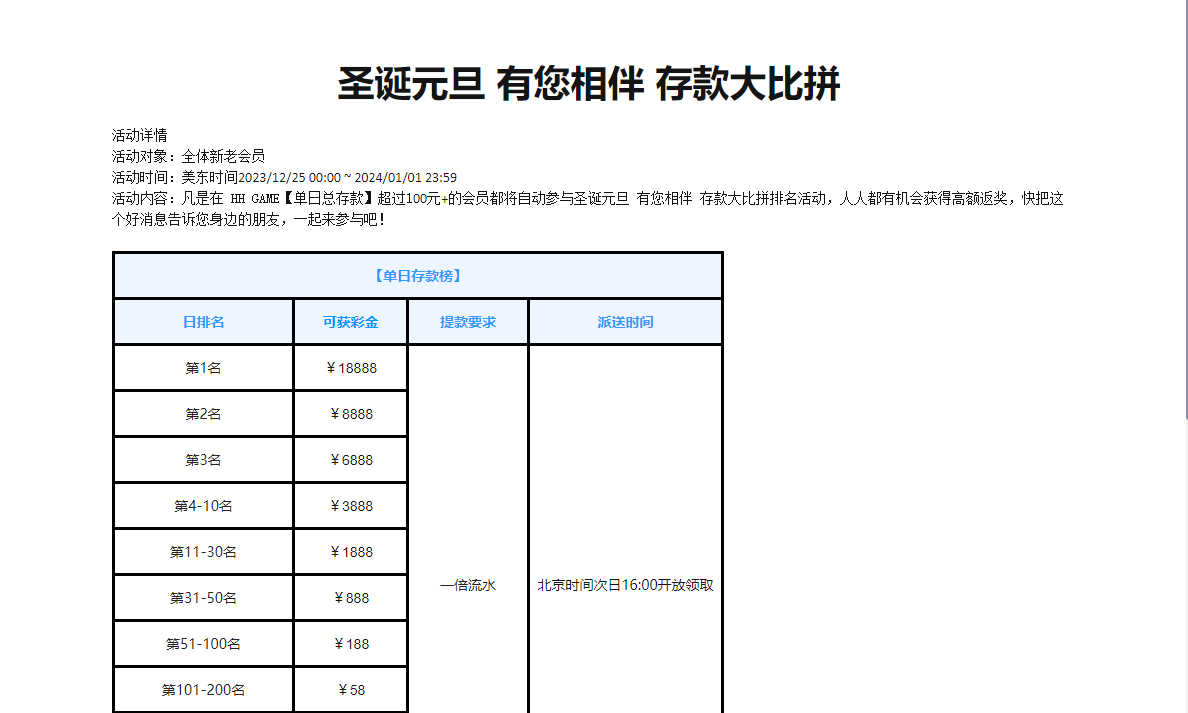Click the 活动详情 heading text

coord(139,136)
